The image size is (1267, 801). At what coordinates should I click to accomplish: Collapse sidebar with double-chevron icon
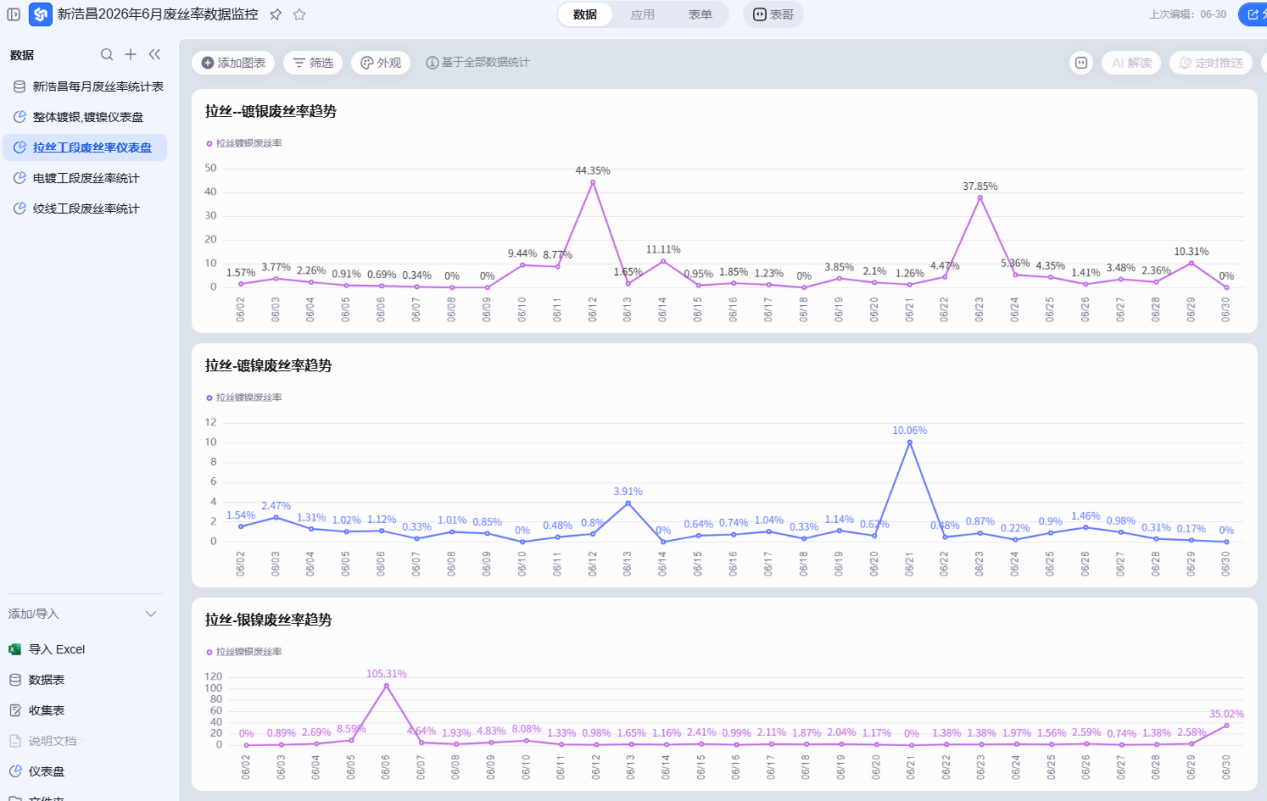[154, 55]
